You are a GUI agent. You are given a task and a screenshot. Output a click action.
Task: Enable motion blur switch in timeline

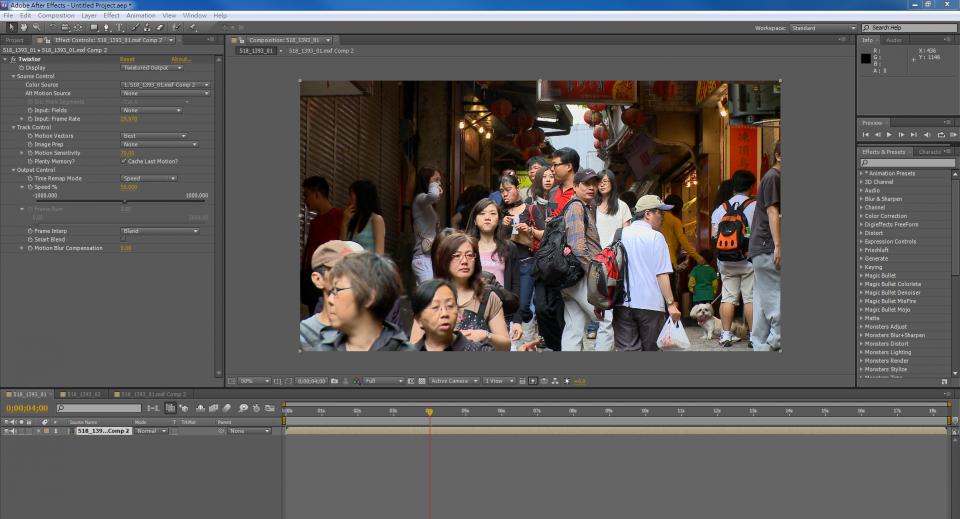point(228,408)
